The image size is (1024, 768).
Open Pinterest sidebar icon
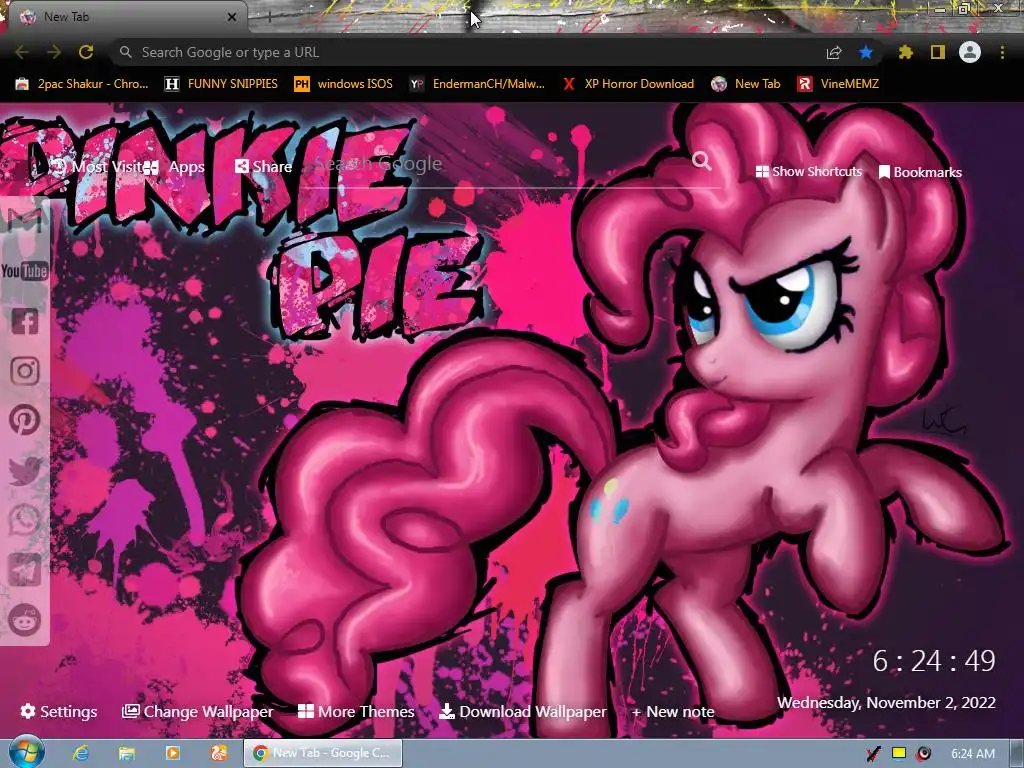click(25, 420)
